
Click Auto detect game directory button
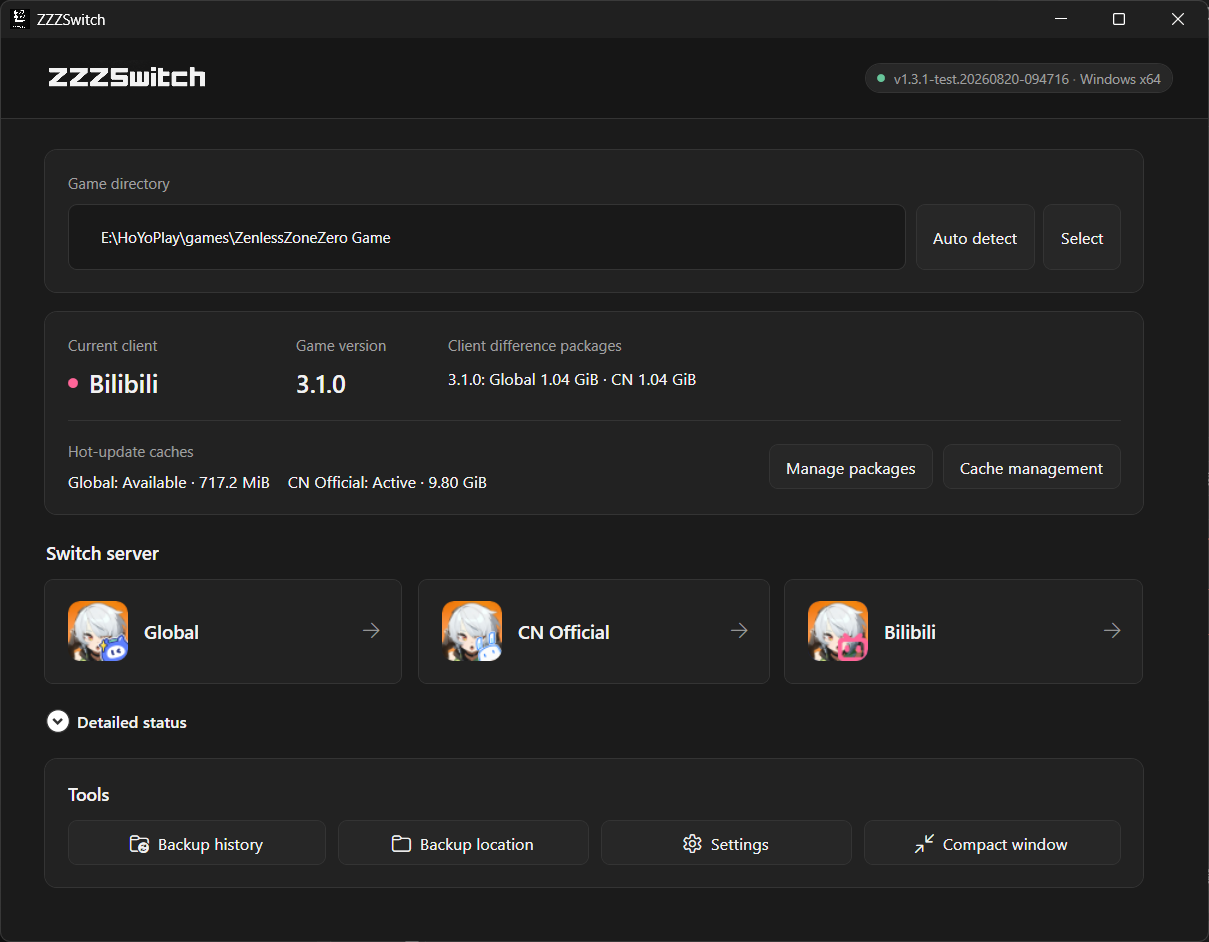pyautogui.click(x=975, y=238)
